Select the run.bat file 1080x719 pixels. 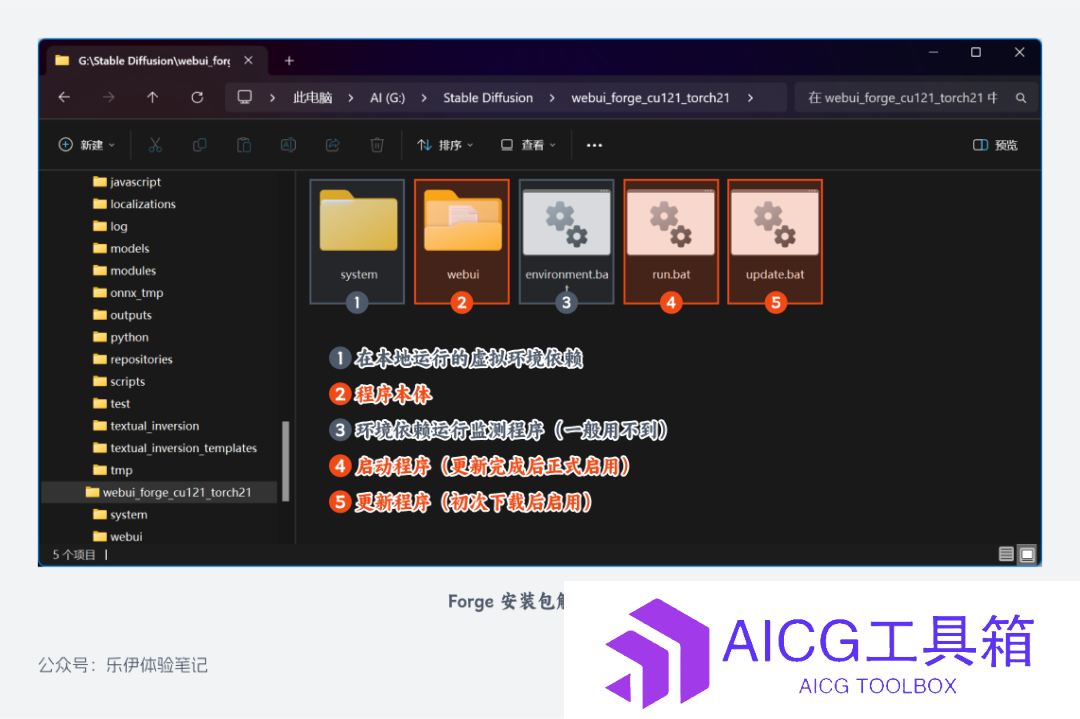(x=671, y=241)
